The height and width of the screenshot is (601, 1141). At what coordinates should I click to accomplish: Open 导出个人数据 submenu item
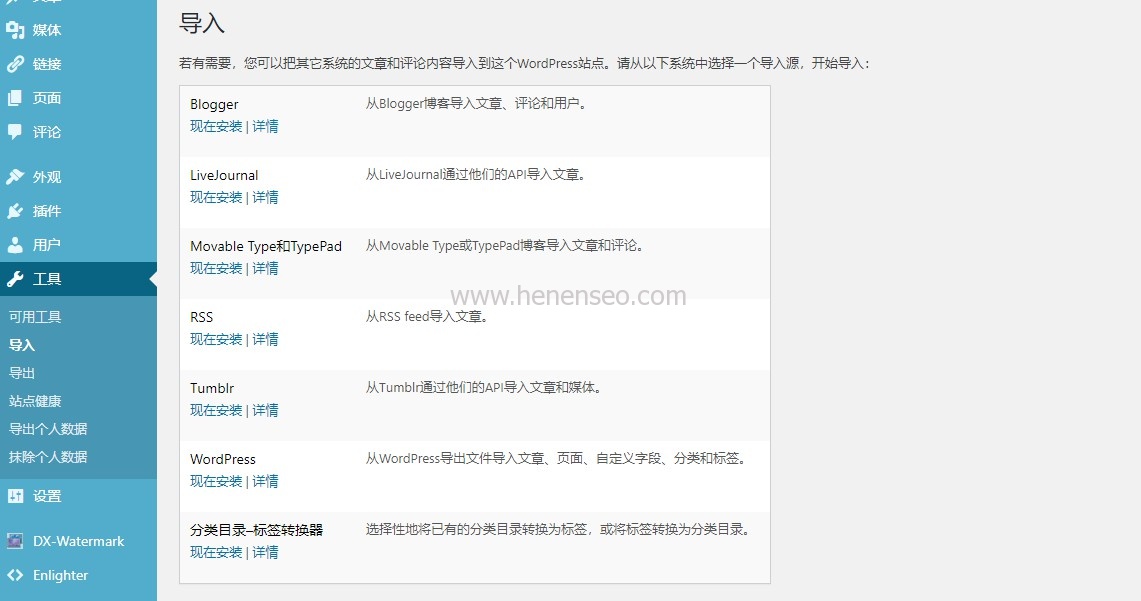point(48,429)
